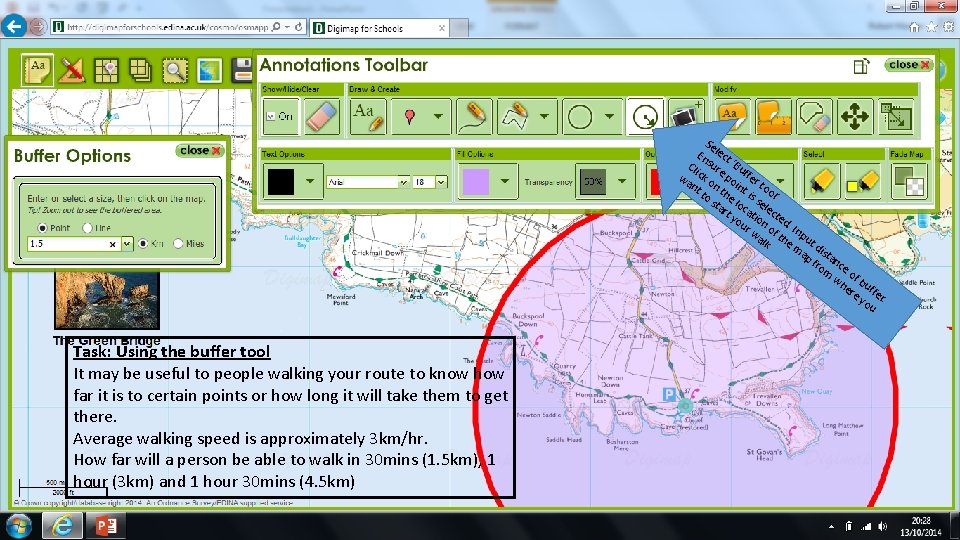
Task: Click the floppy disk save icon
Action: (242, 70)
